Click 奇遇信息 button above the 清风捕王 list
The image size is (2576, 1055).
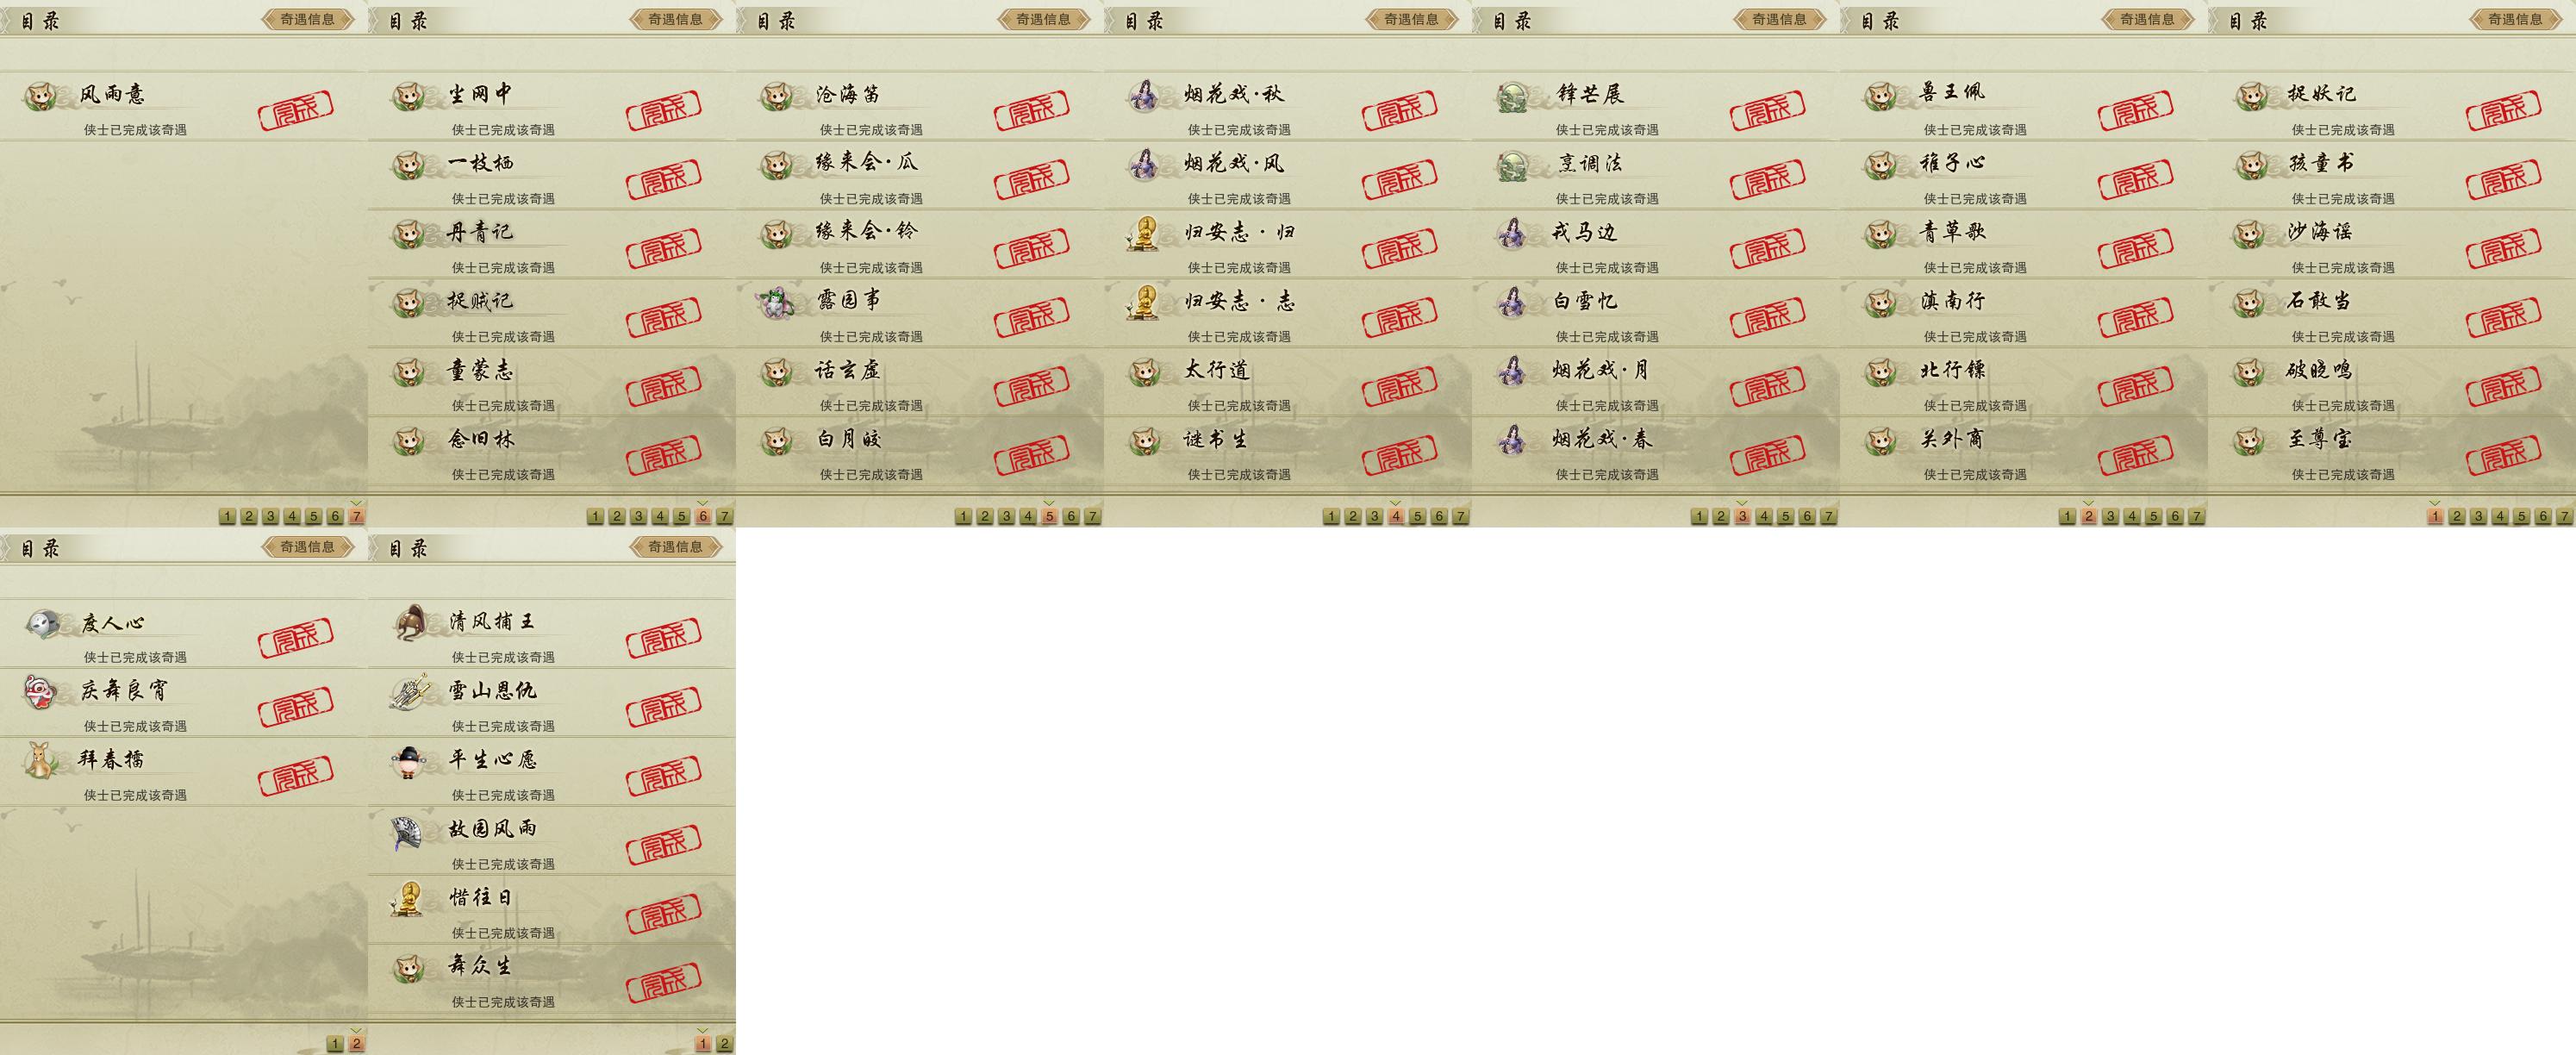[676, 547]
